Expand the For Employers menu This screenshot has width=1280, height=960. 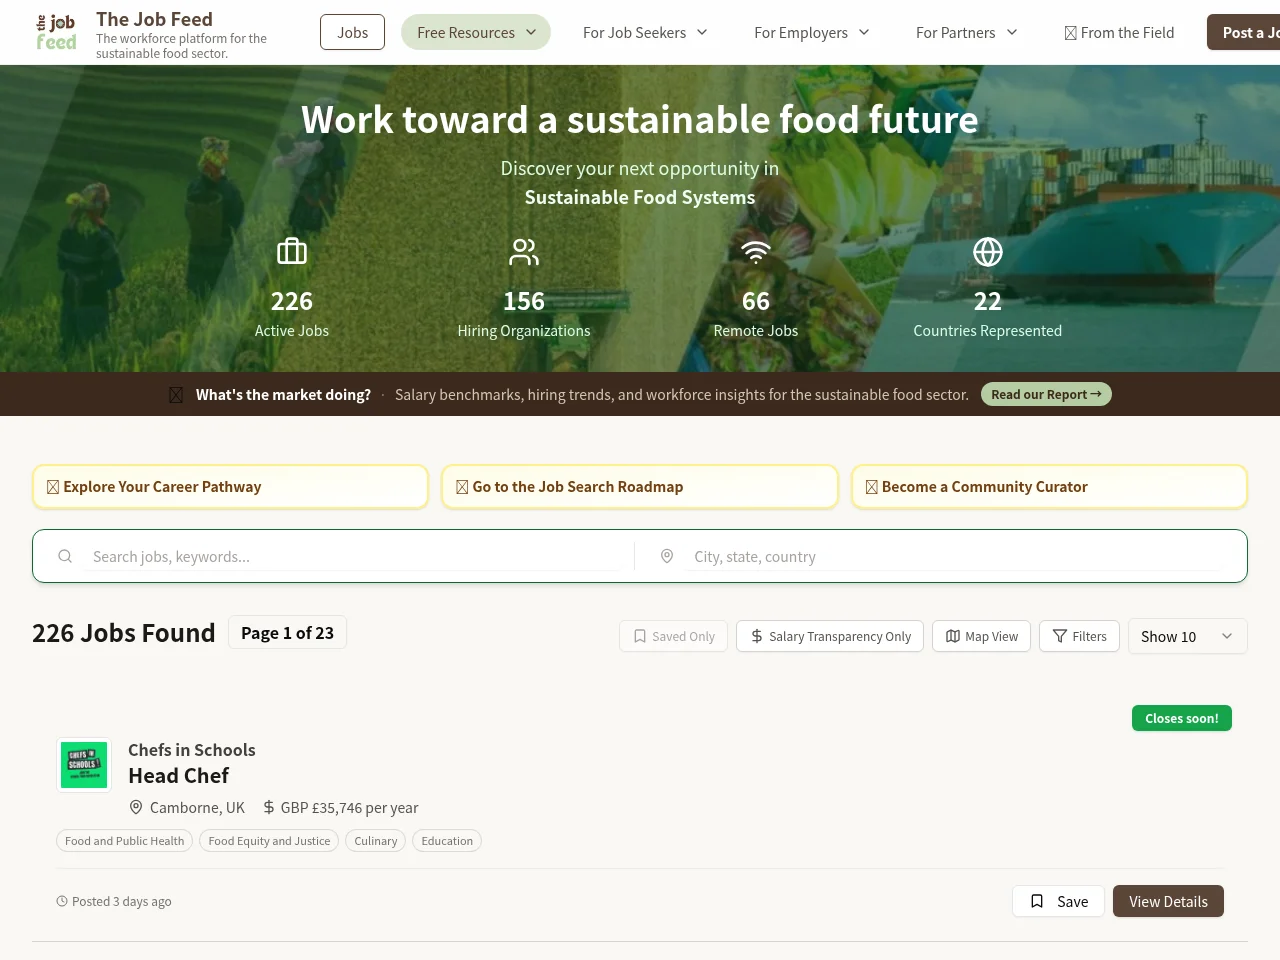(811, 32)
